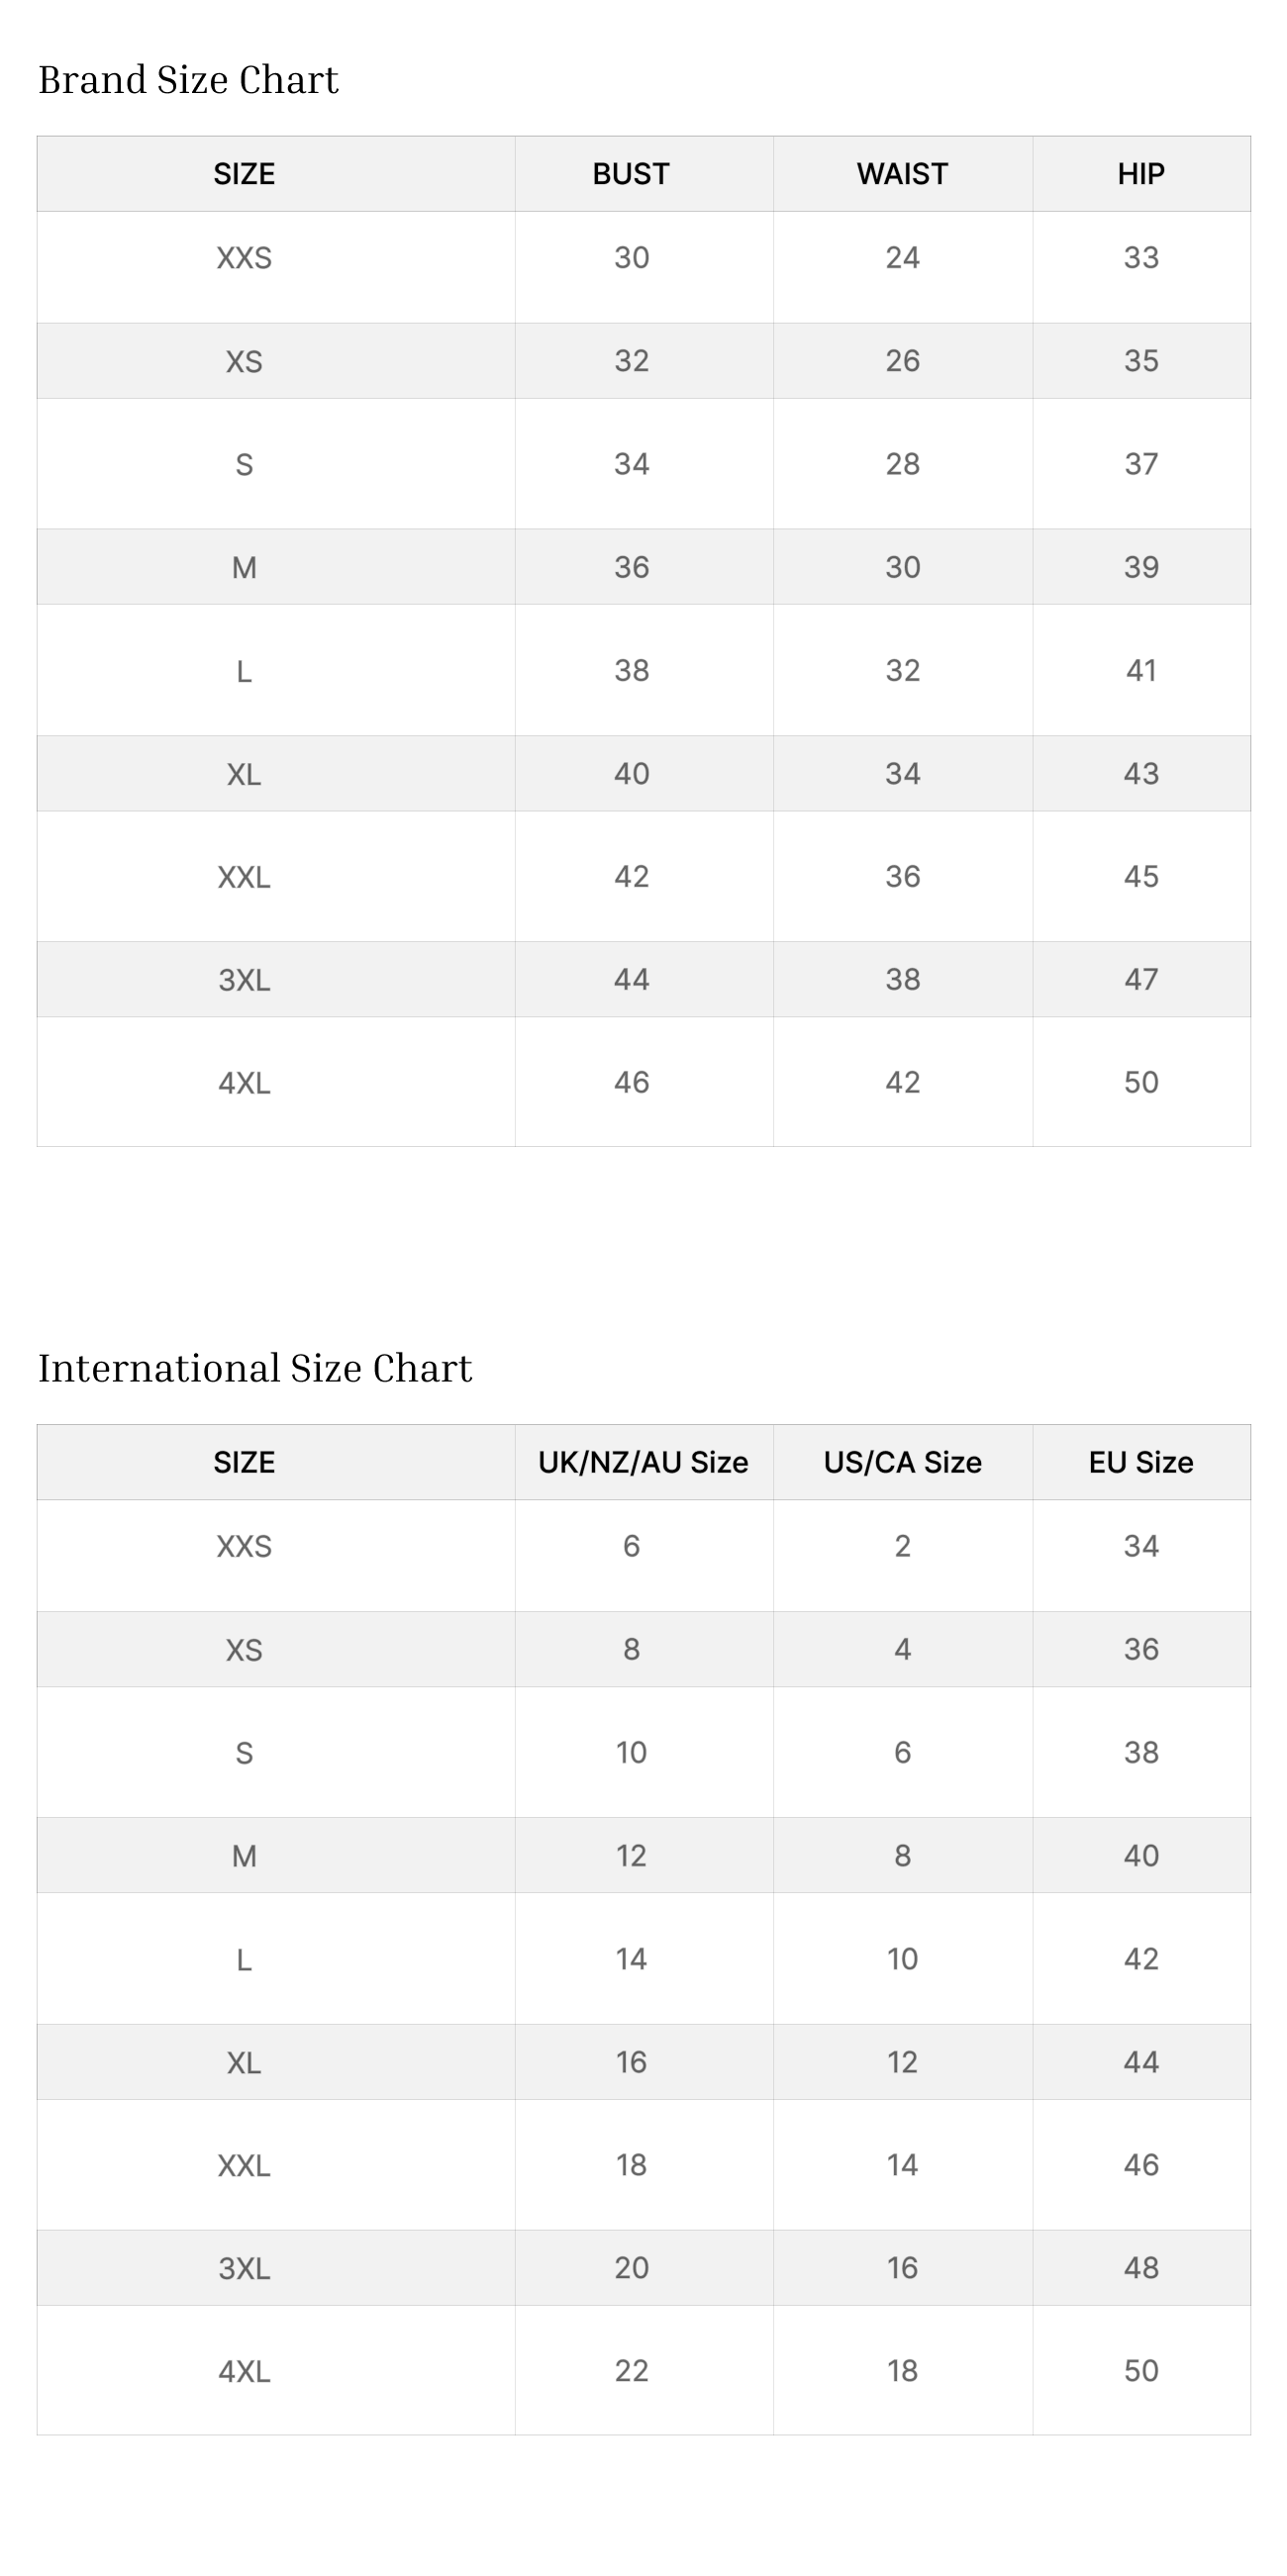Click the International Size Chart heading
The image size is (1287, 2576).
tap(255, 1368)
